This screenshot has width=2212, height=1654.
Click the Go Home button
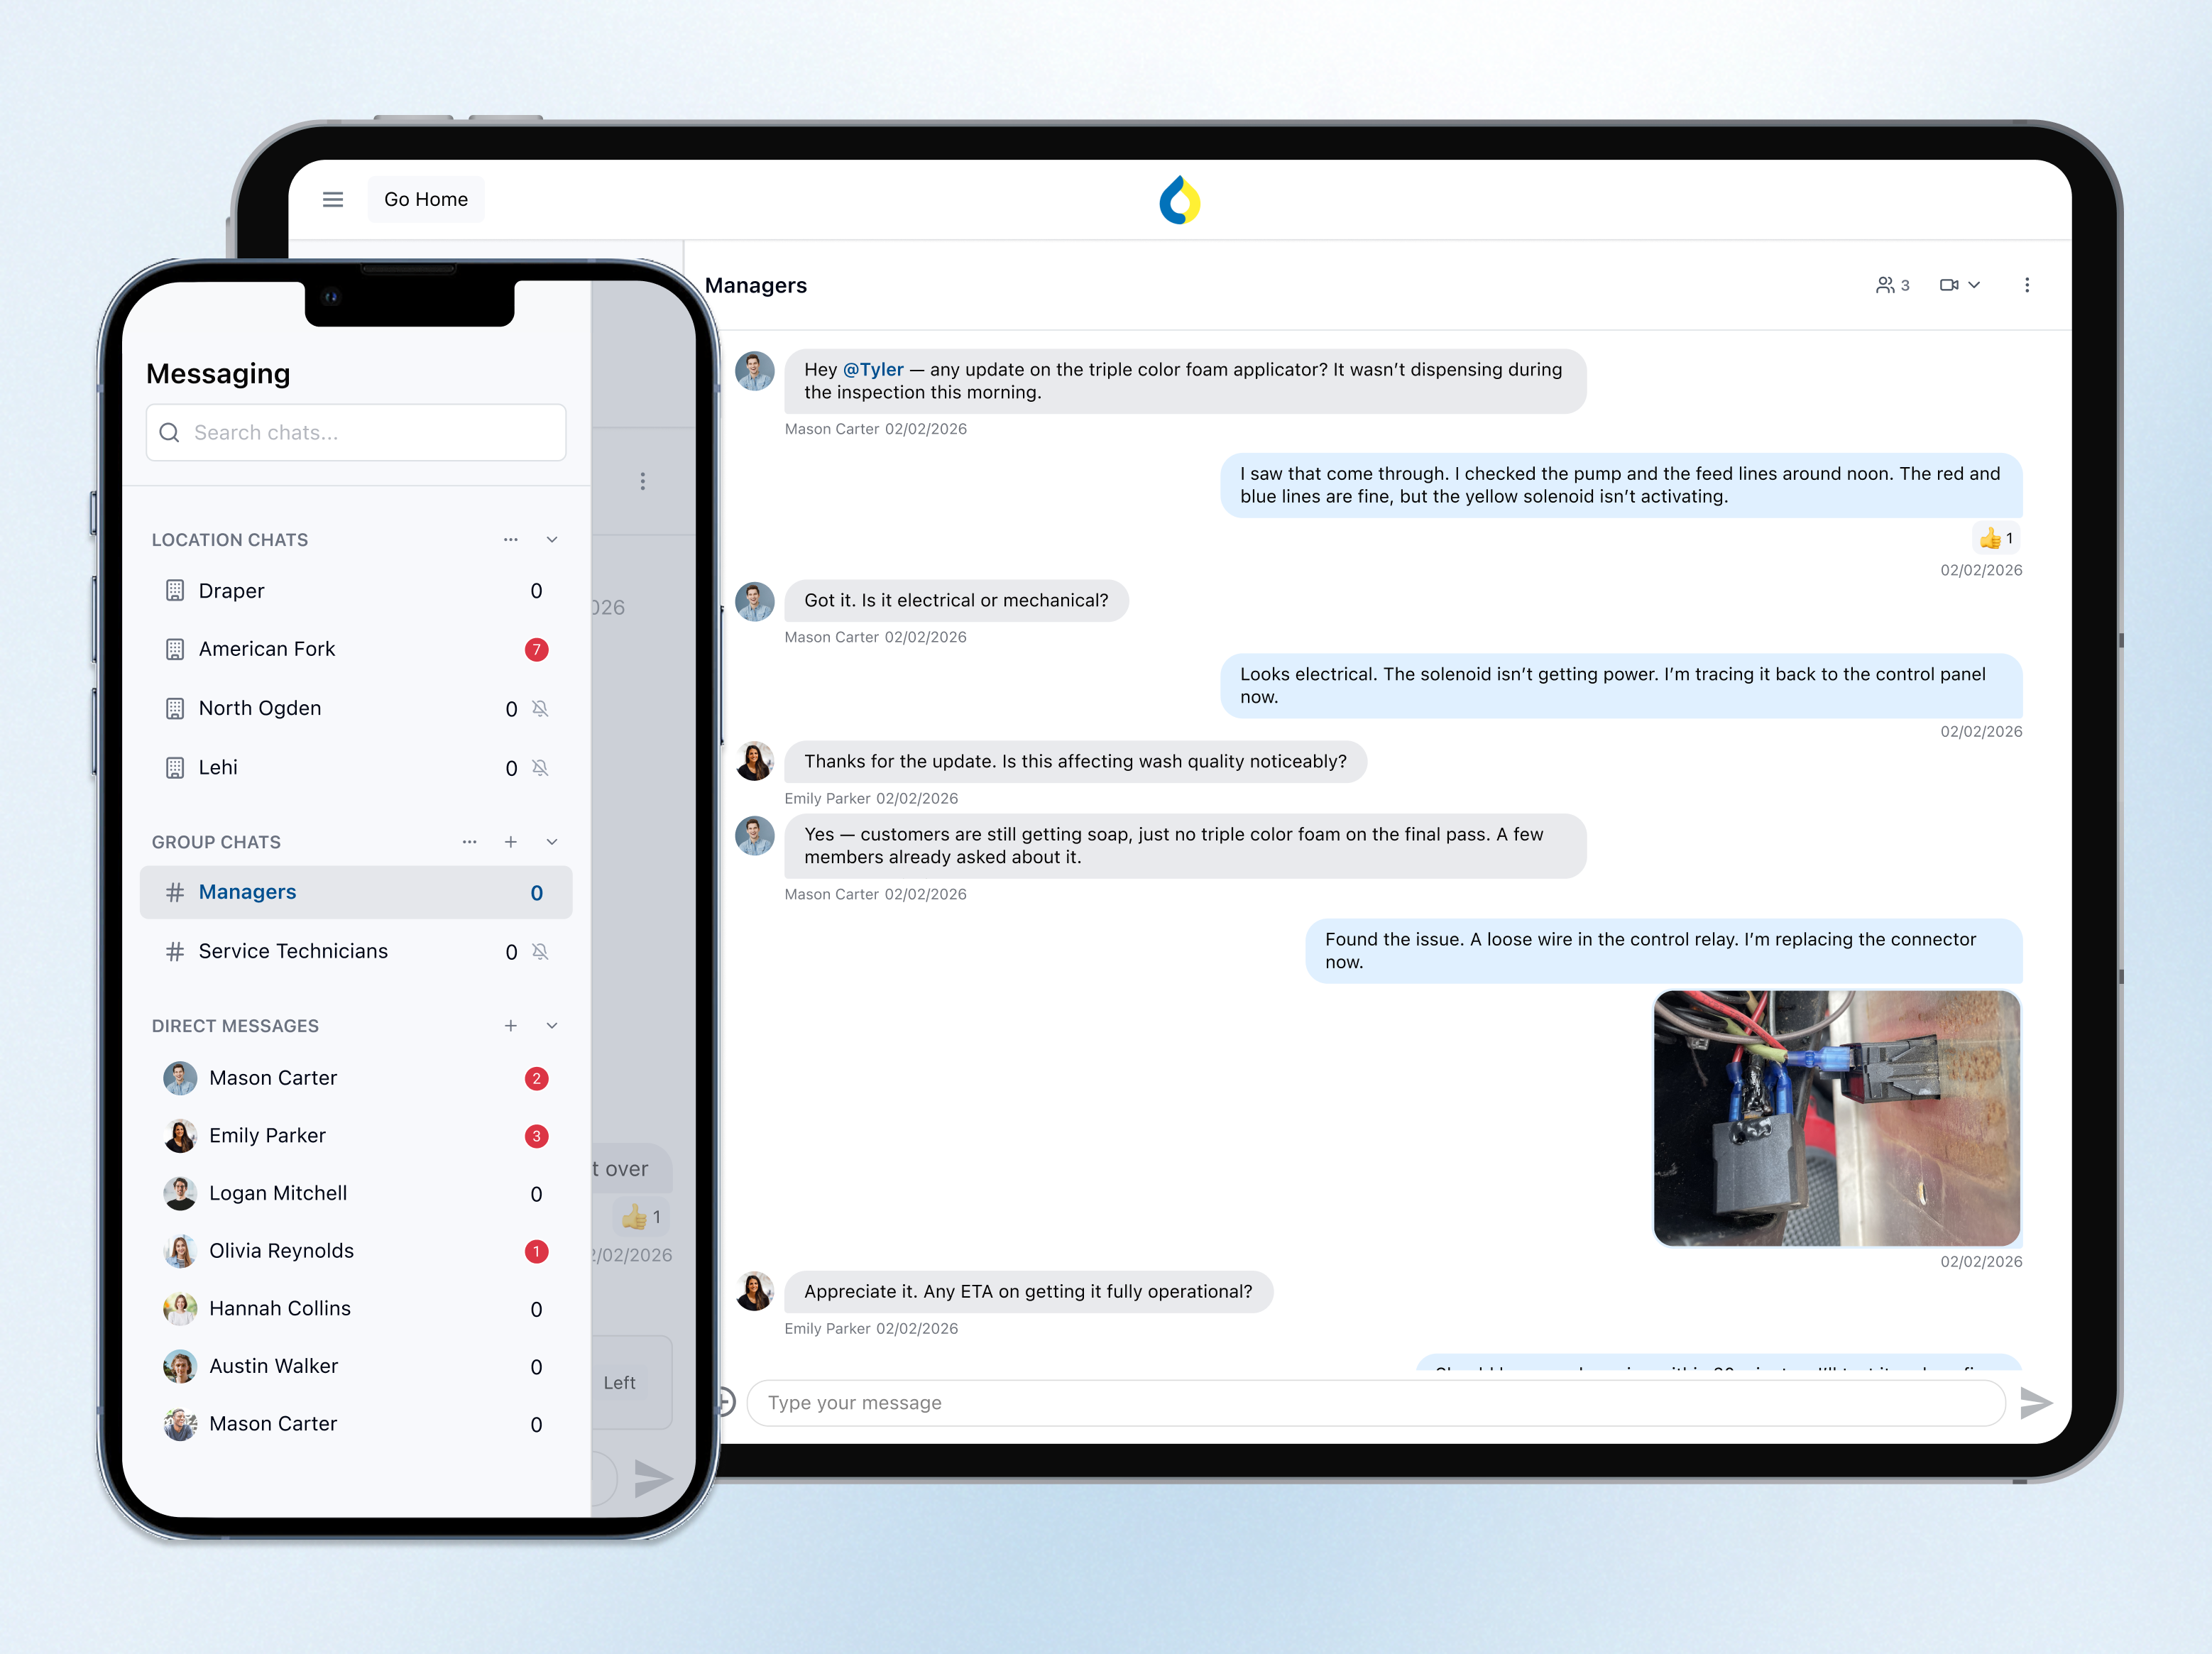coord(426,199)
